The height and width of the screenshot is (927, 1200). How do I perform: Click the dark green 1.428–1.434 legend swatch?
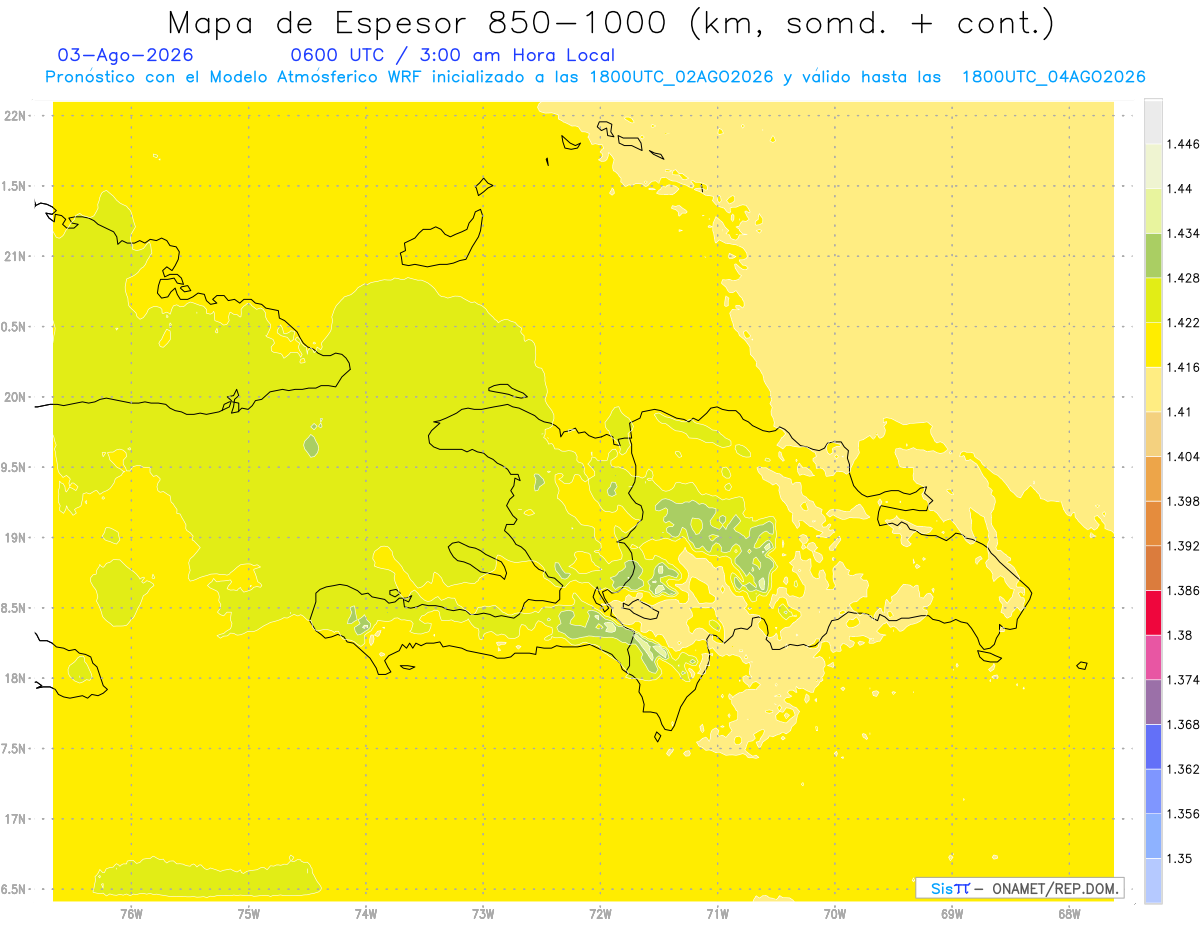point(1153,255)
